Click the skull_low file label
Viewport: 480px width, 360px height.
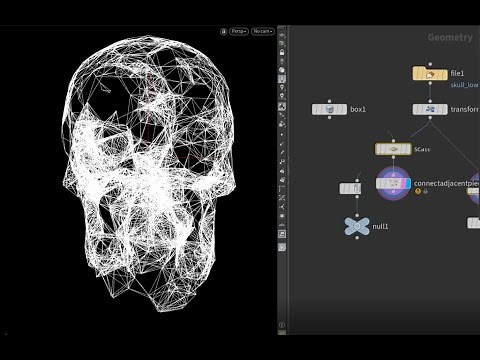pos(465,85)
